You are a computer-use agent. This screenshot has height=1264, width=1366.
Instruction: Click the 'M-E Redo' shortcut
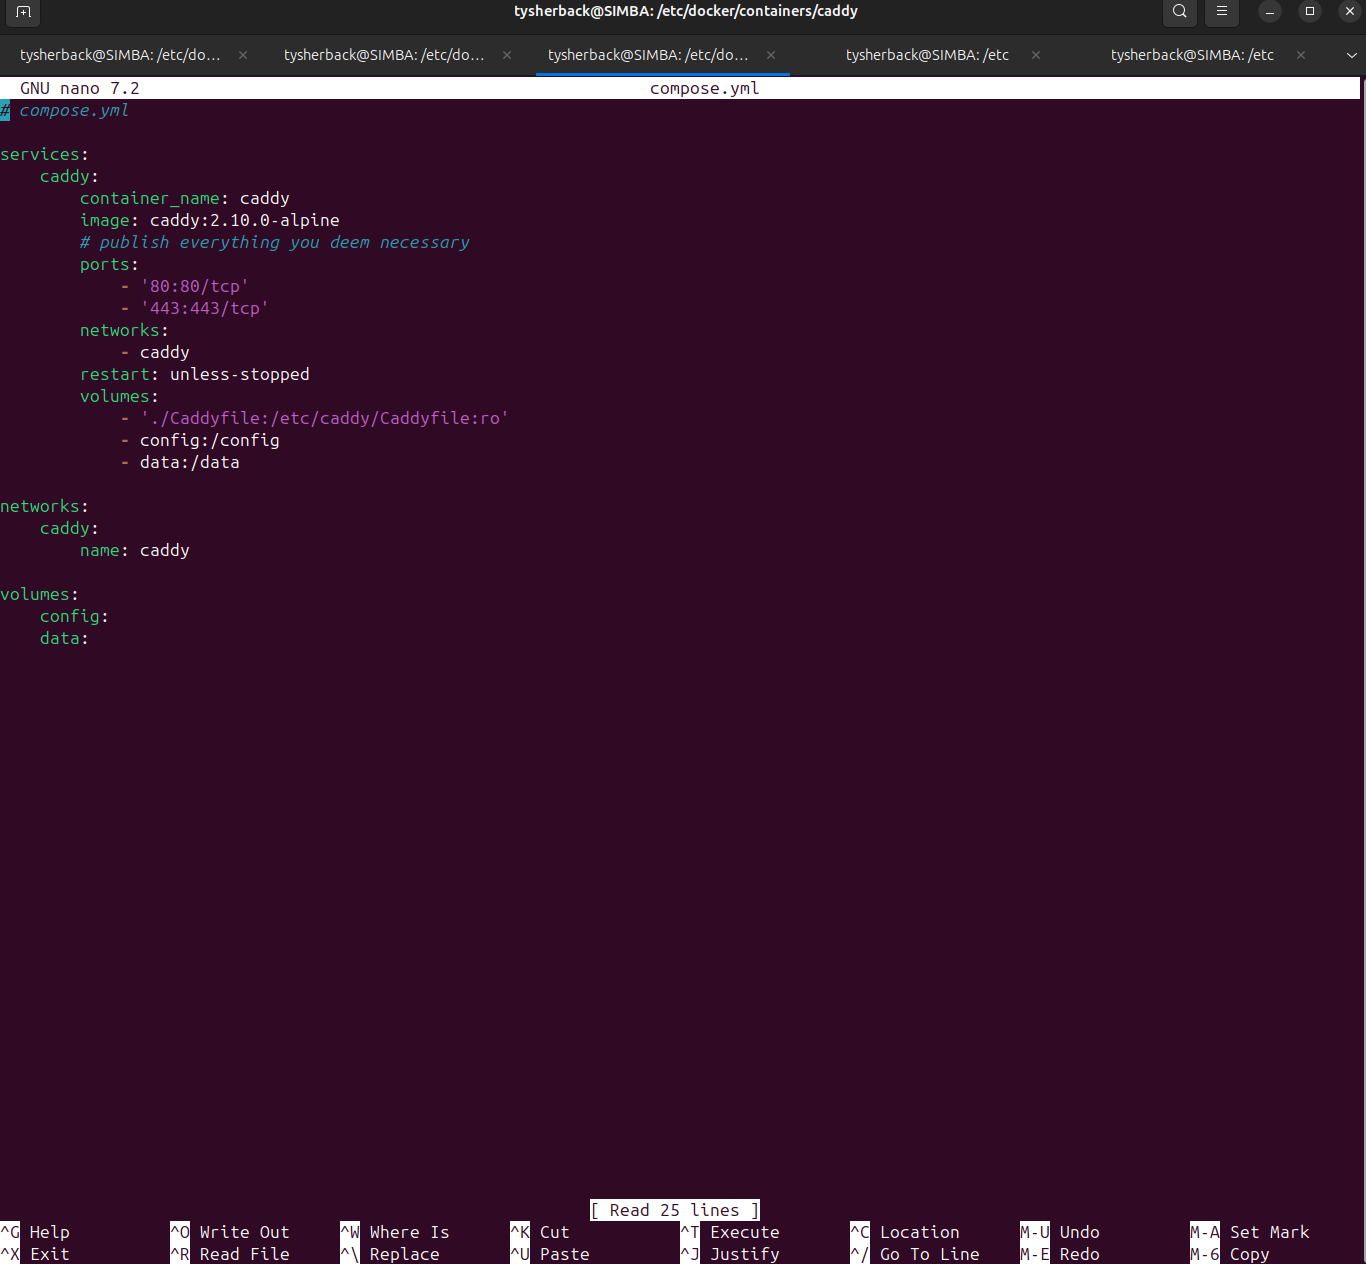[1060, 1254]
